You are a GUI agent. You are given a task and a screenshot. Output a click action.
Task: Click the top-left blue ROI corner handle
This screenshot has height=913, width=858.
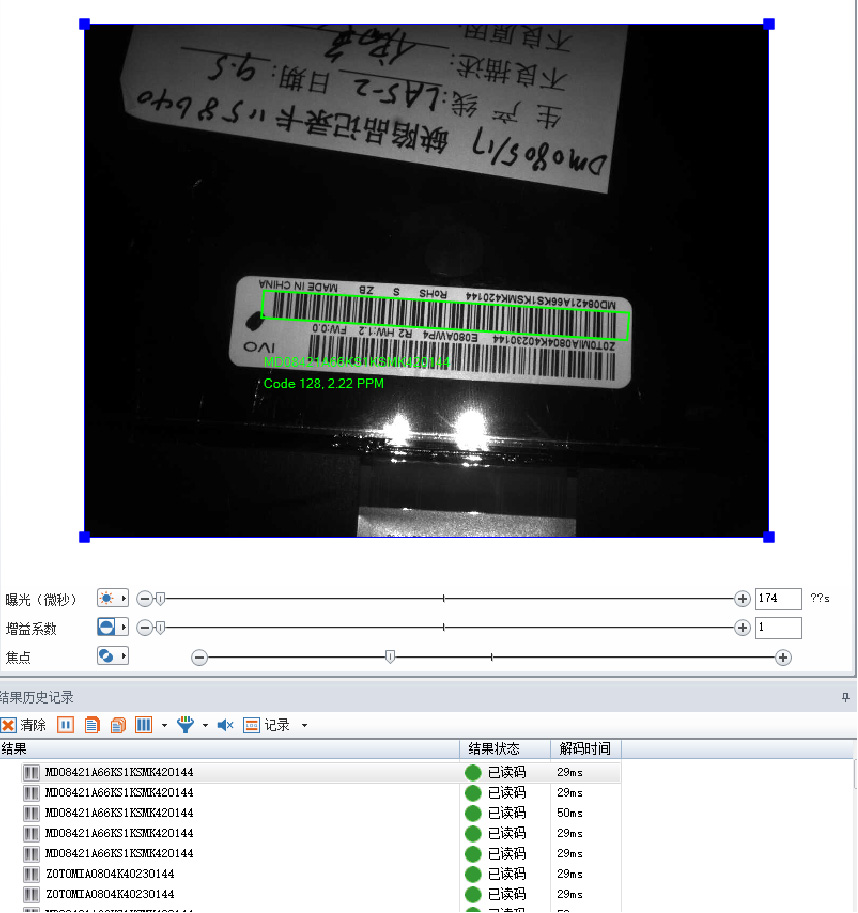coord(84,24)
